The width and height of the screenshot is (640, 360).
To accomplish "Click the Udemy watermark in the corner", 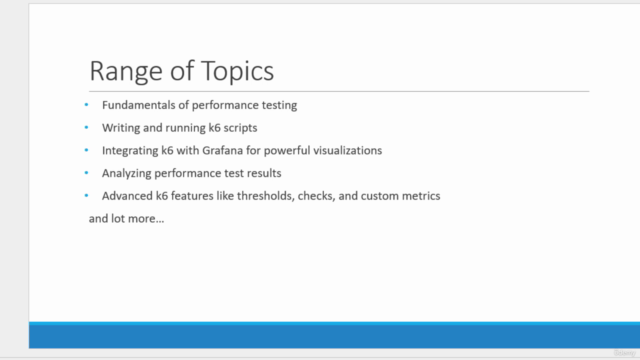I will click(624, 353).
